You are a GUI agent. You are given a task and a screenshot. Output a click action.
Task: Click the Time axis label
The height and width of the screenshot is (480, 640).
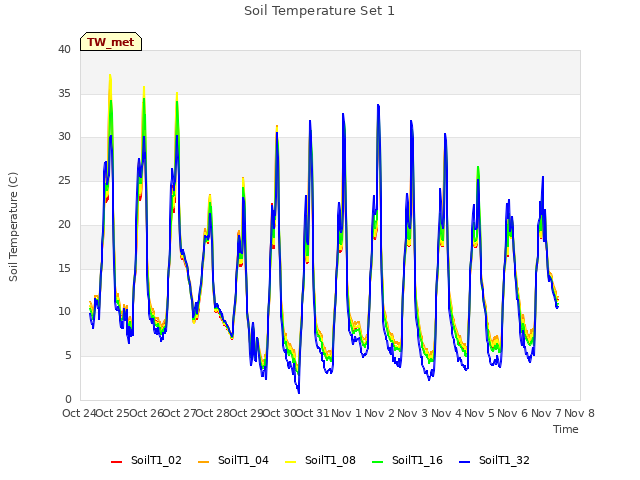(x=566, y=429)
